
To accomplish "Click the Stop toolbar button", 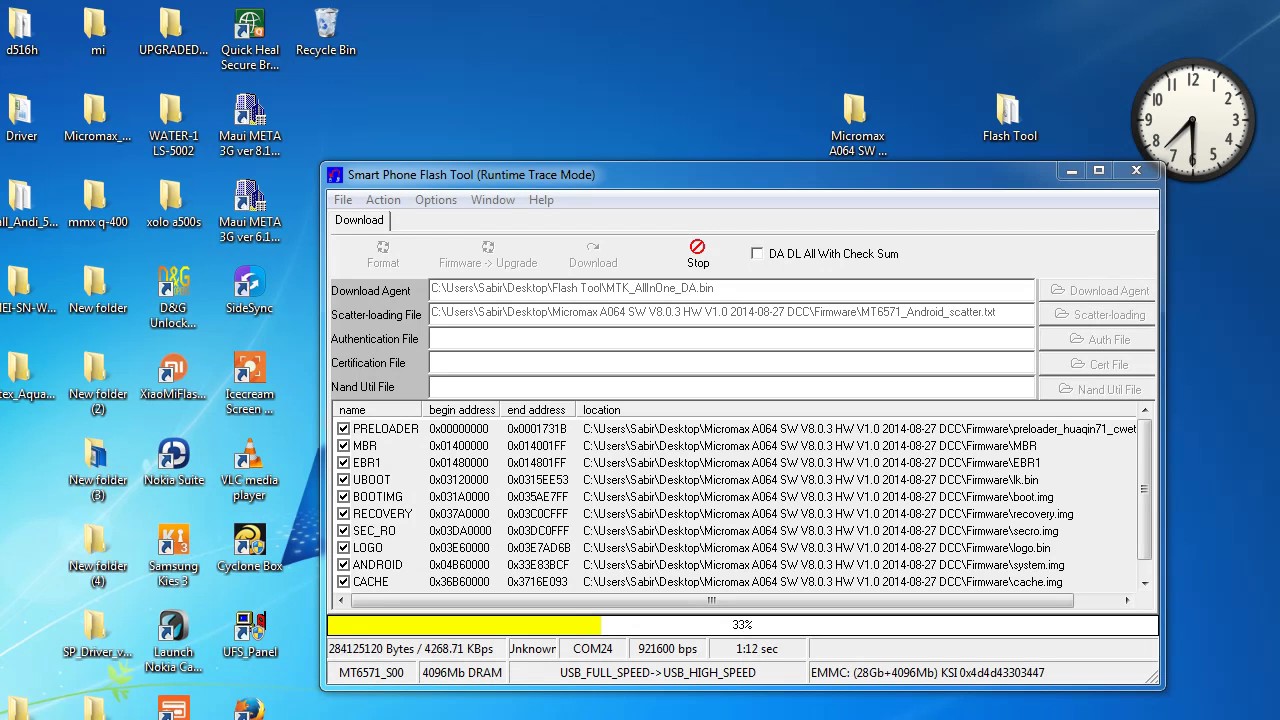I will point(698,254).
